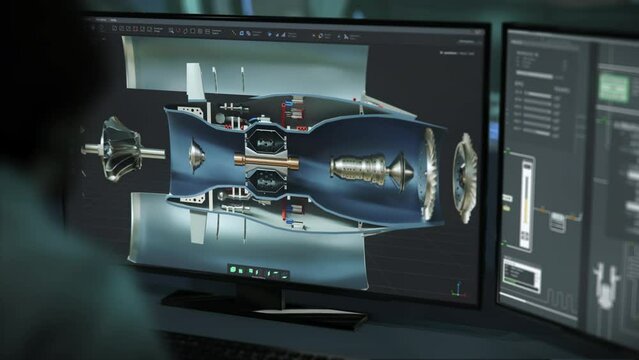Image resolution: width=639 pixels, height=360 pixels.
Task: Click the magnifier icon in the top toolbar
Action: (x=171, y=31)
